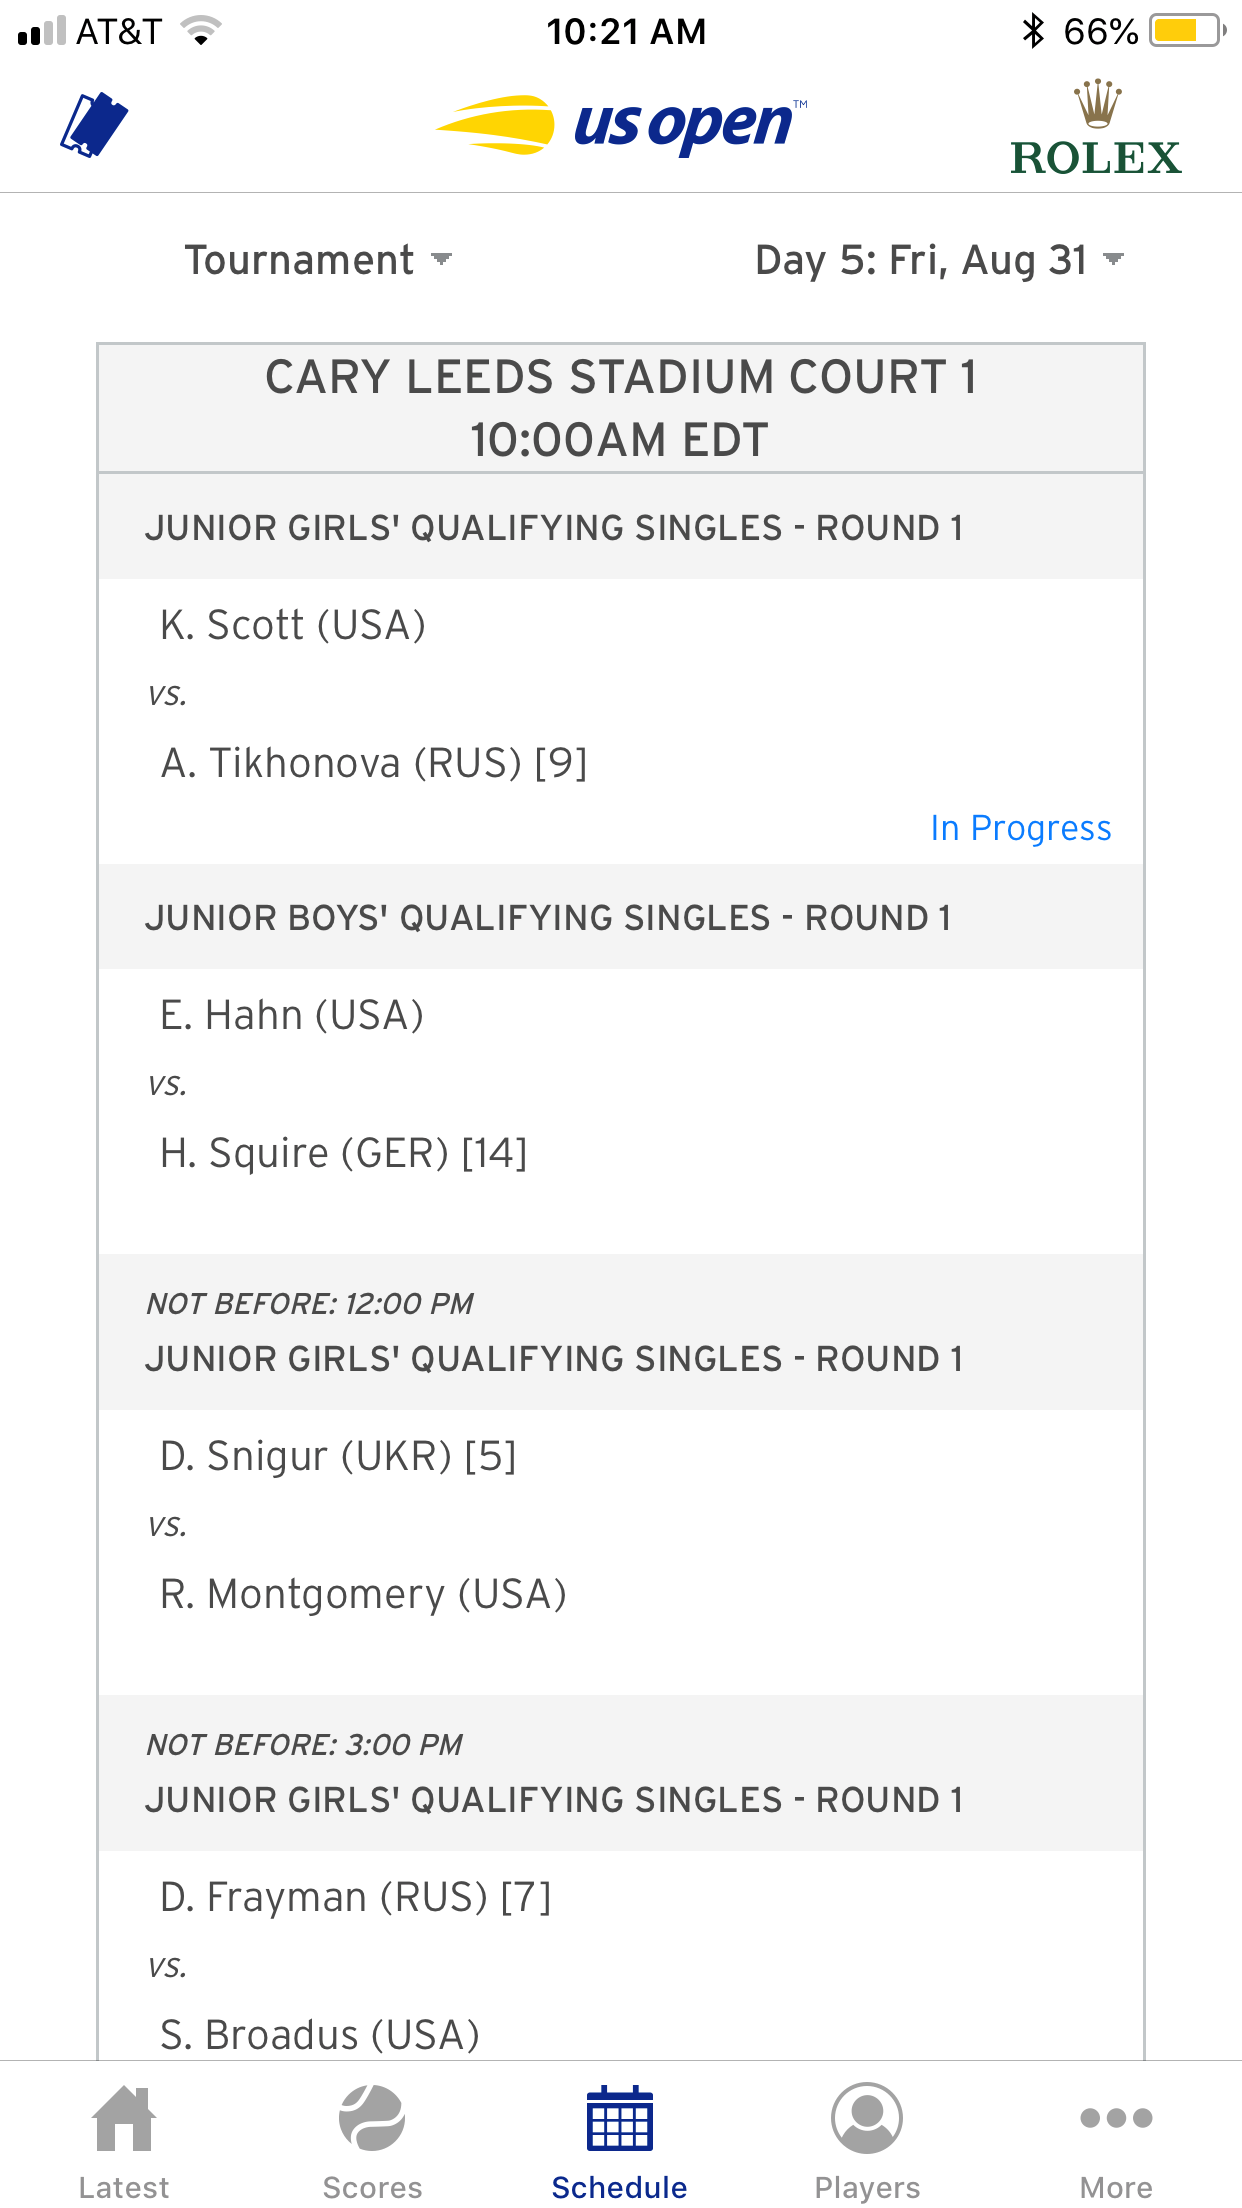
Task: Select player A. Tikhonova (RUS)
Action: pos(374,763)
